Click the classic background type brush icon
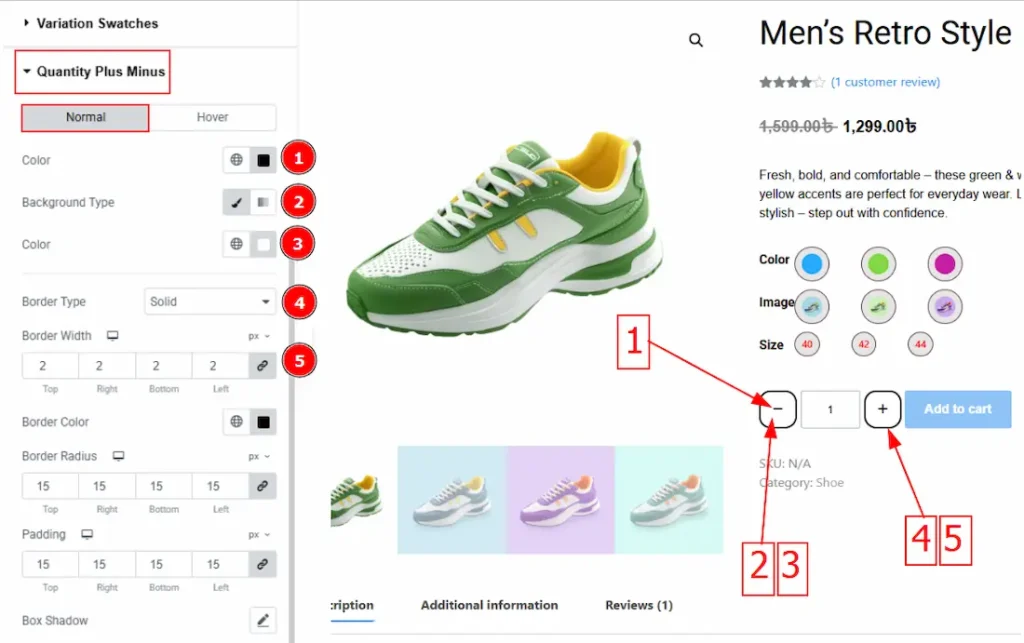1024x643 pixels. 236,202
